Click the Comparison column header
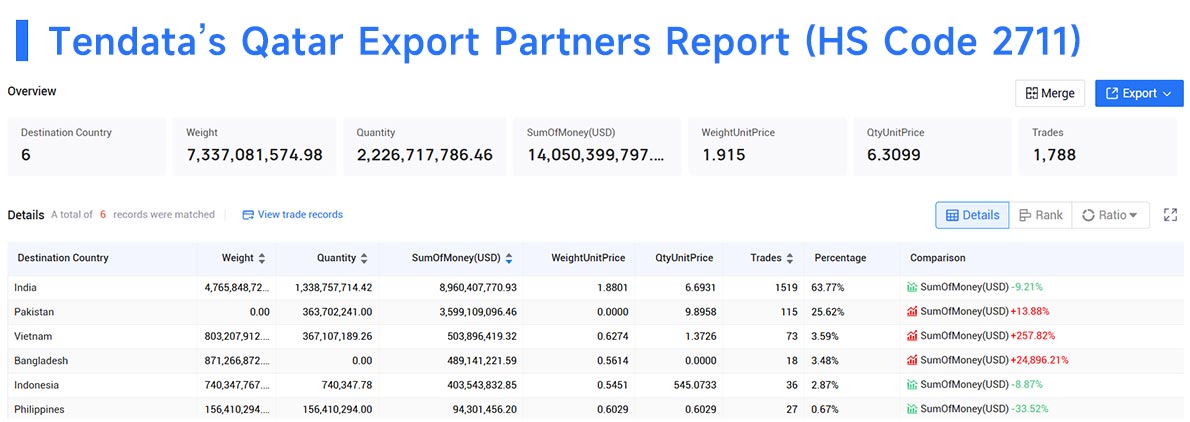1190x422 pixels. coord(938,258)
